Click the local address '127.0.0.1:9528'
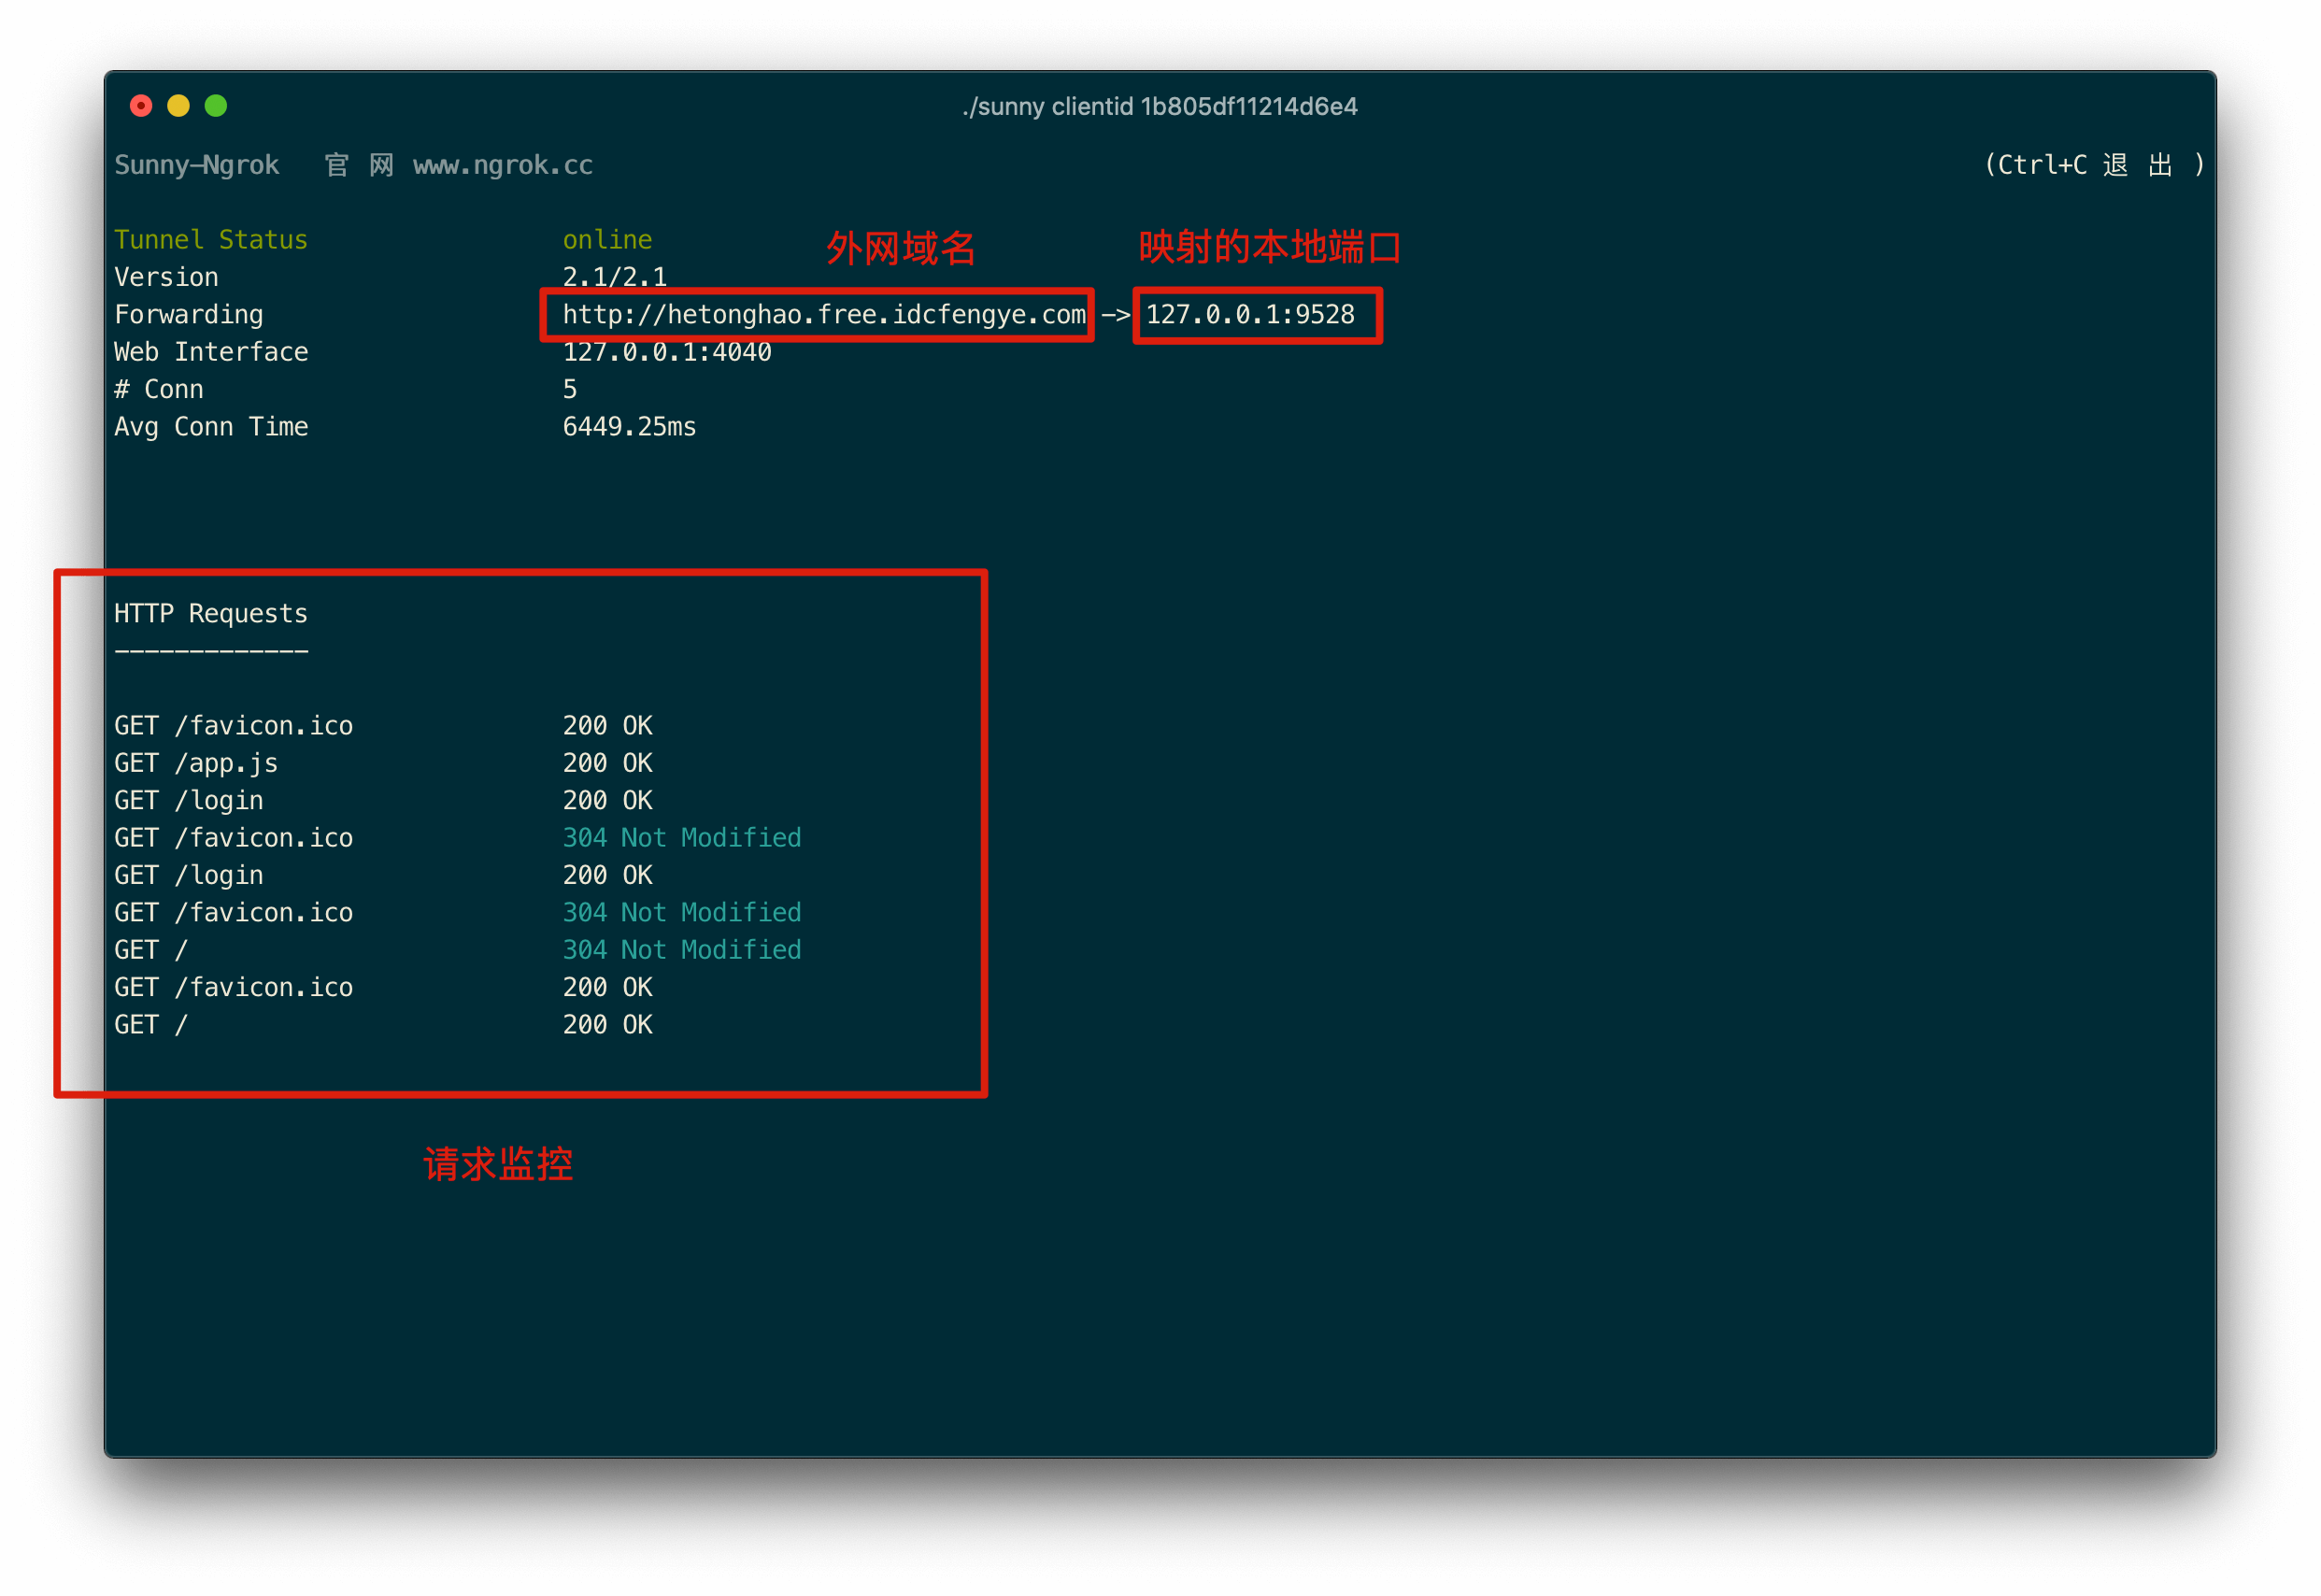Viewport: 2321px width, 1596px height. [x=1250, y=315]
